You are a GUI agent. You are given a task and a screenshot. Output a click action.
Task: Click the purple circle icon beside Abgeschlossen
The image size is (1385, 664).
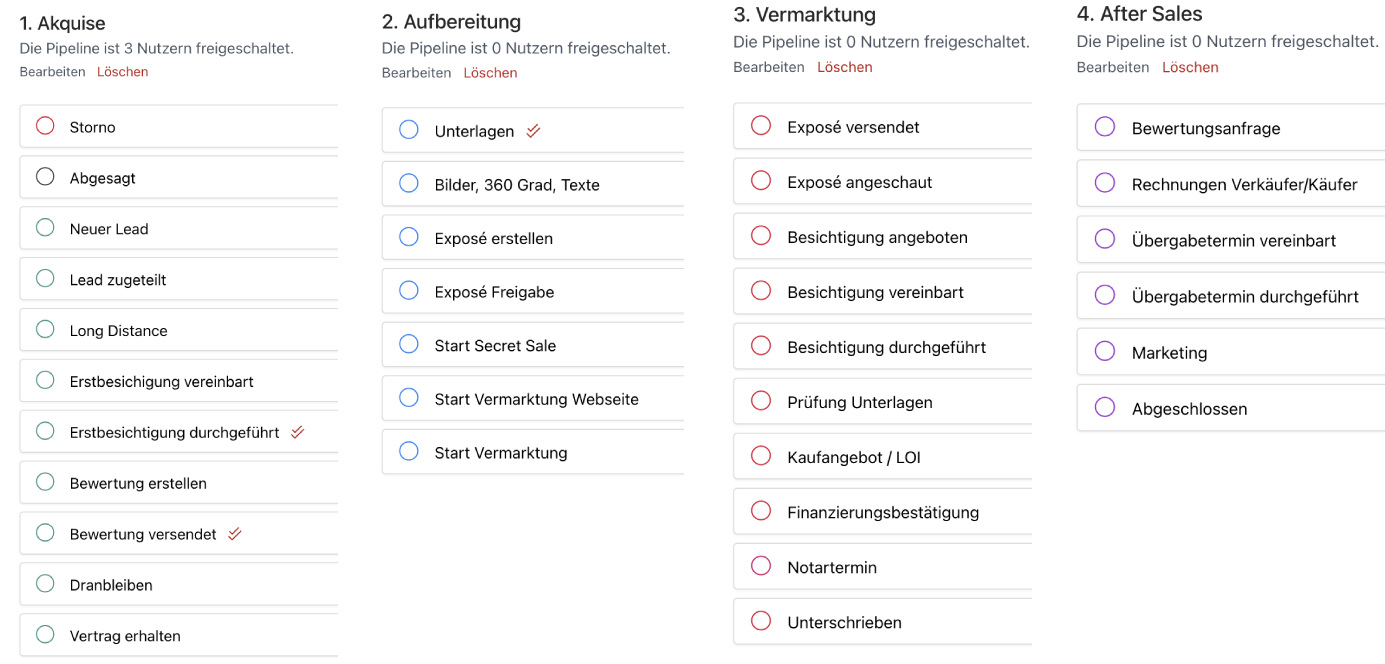point(1105,408)
